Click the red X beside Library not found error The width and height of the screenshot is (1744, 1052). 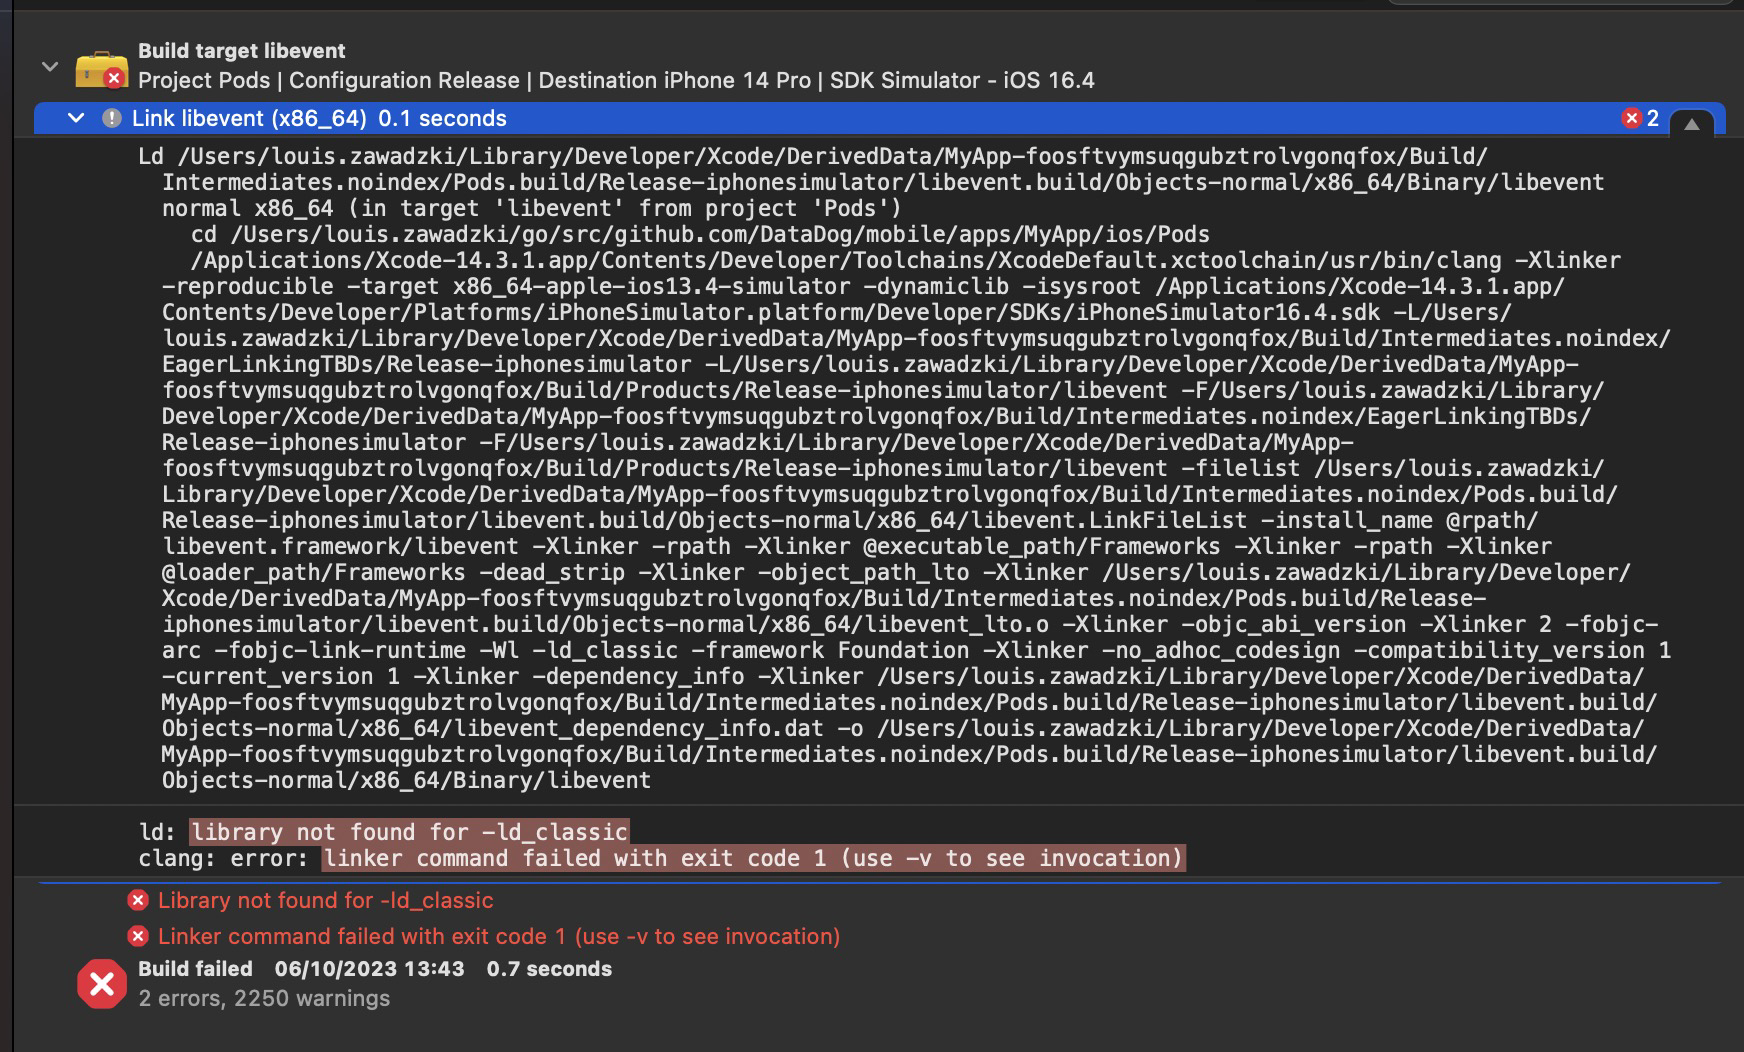[x=137, y=900]
